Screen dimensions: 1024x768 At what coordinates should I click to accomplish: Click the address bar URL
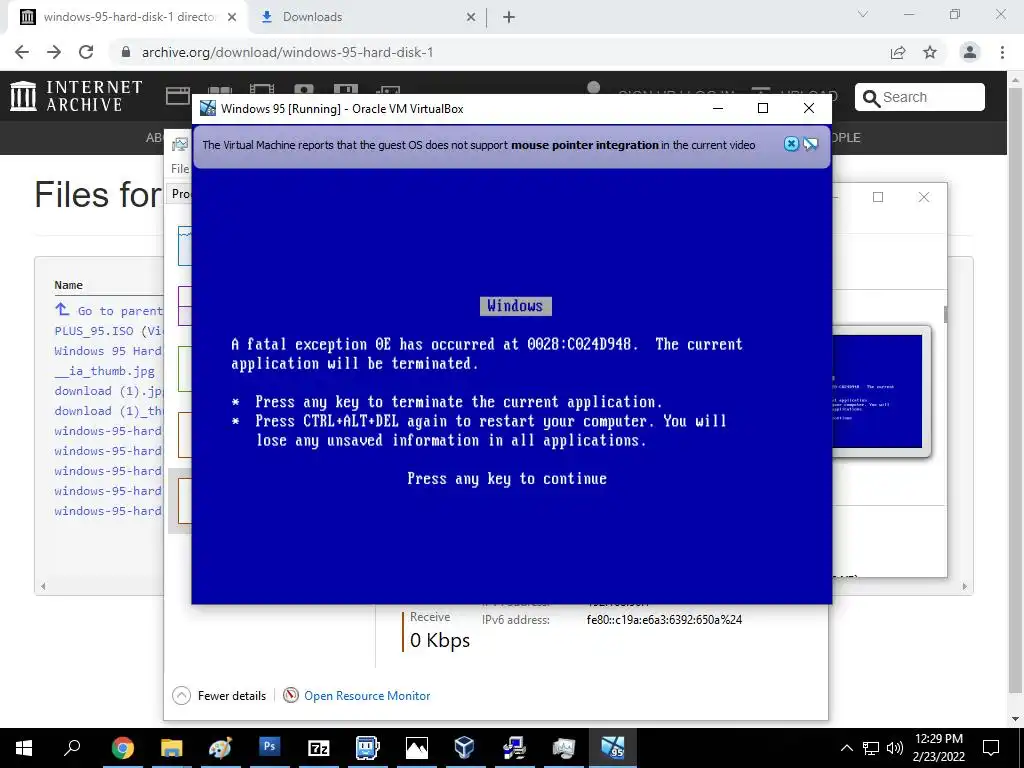point(287,52)
